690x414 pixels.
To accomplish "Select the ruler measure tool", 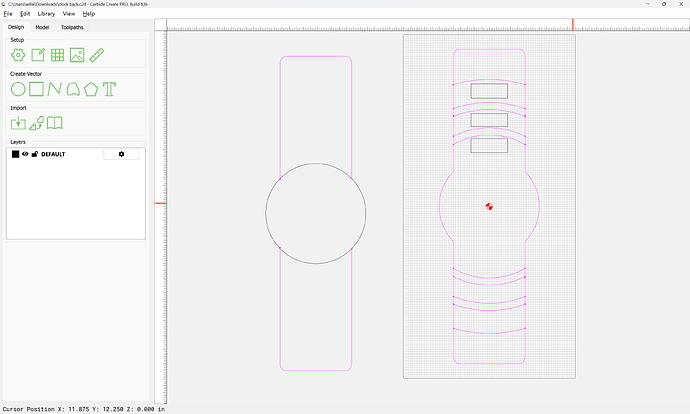I will click(97, 55).
